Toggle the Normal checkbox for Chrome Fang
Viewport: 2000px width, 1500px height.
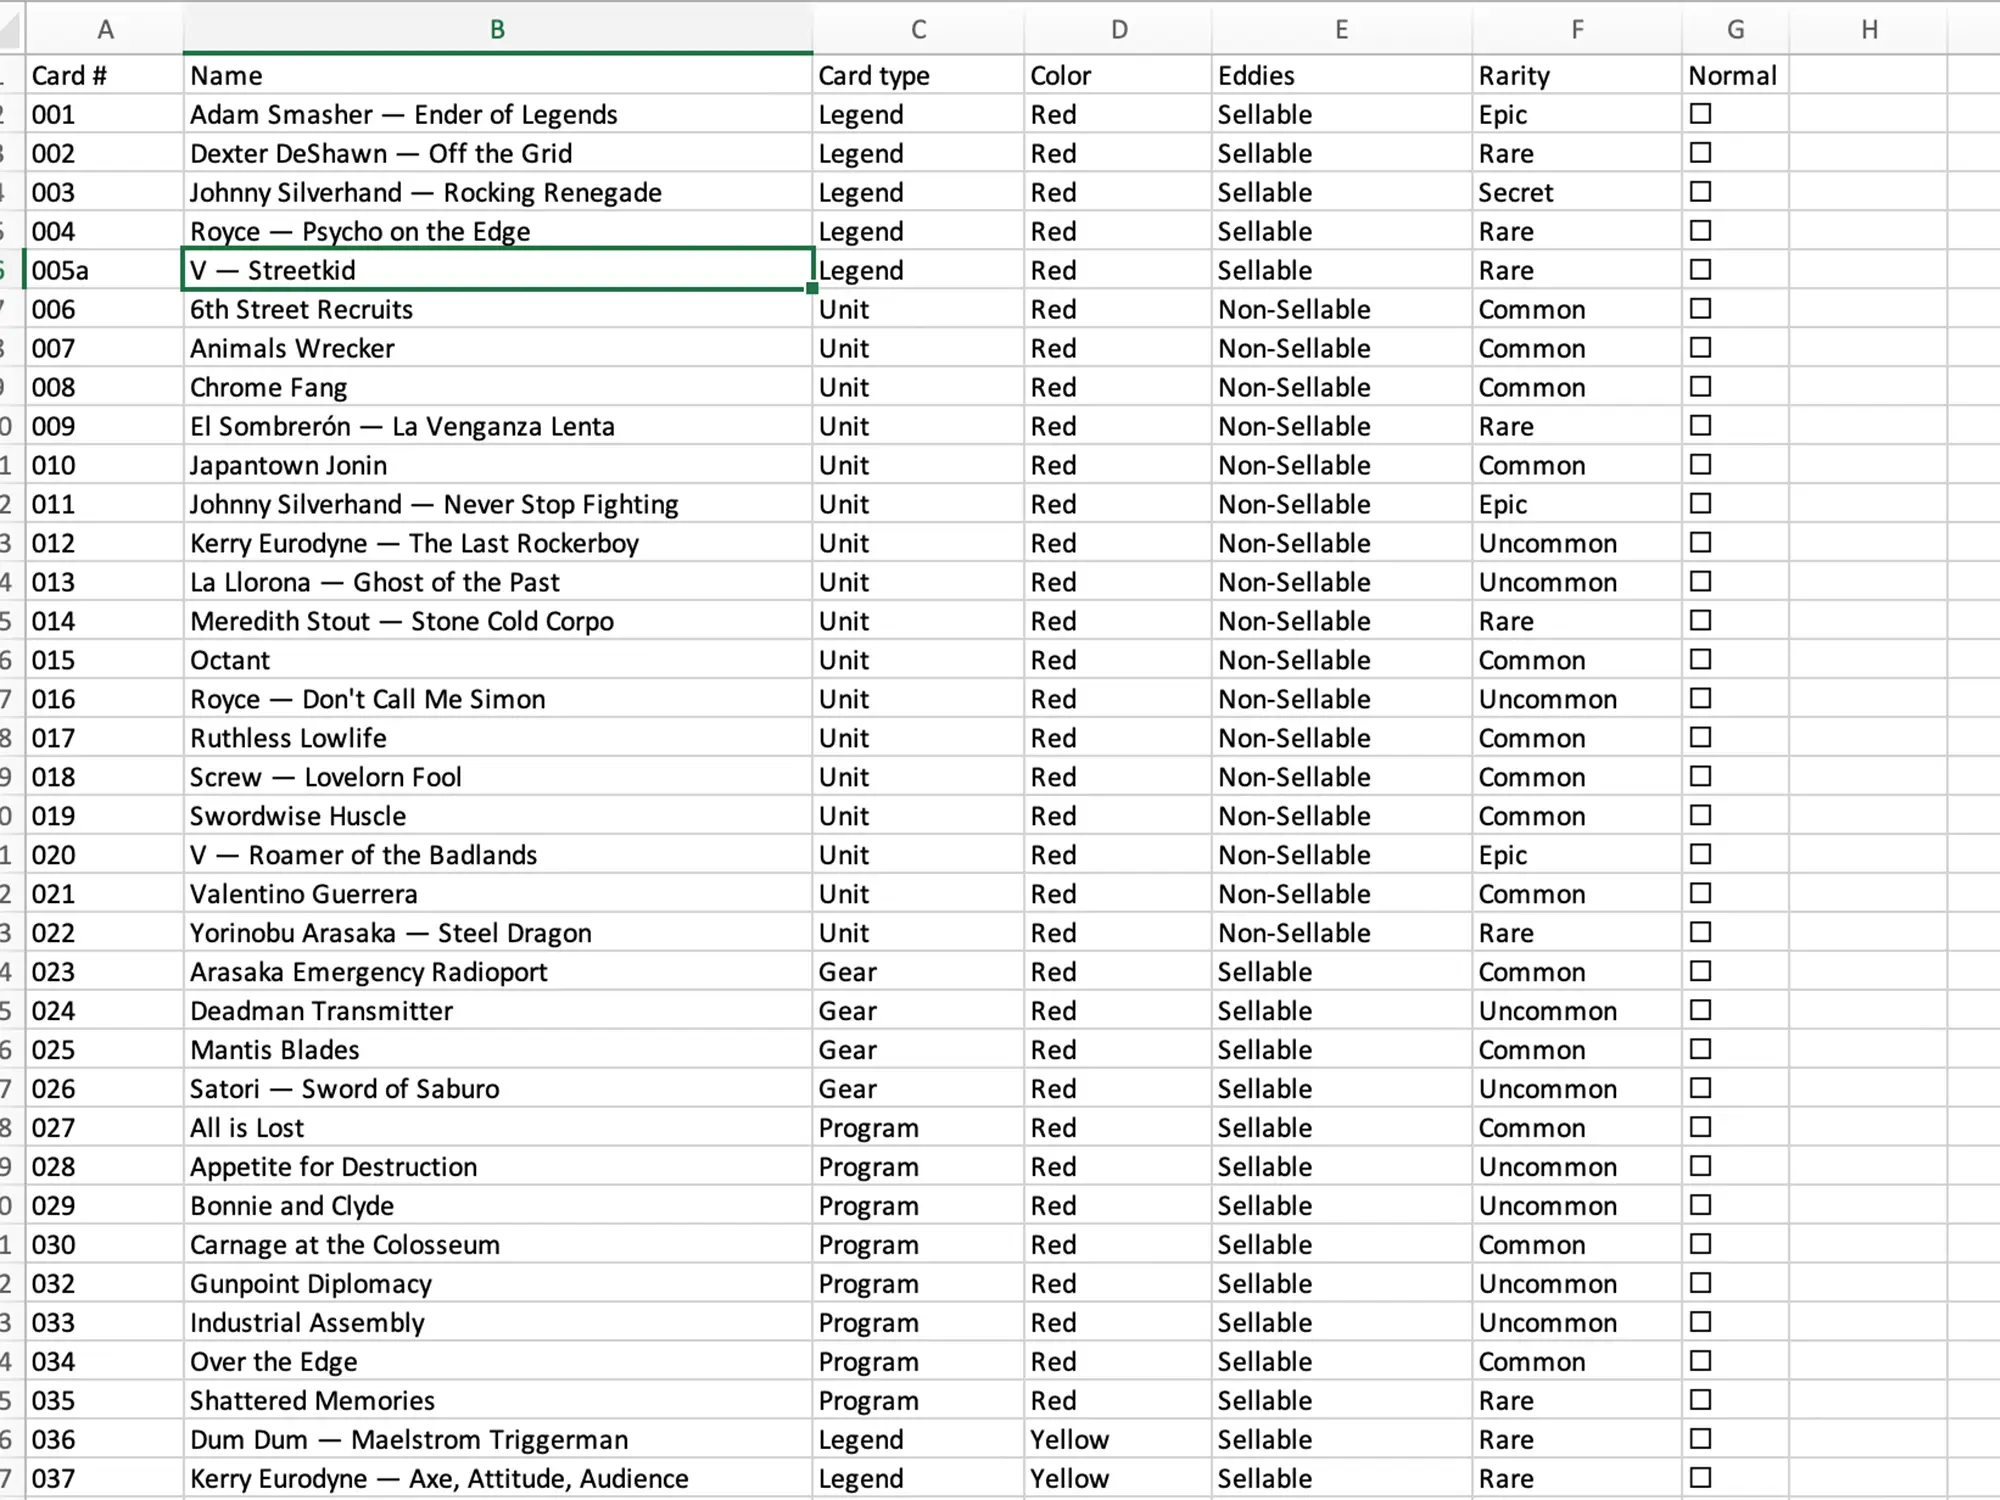1700,387
